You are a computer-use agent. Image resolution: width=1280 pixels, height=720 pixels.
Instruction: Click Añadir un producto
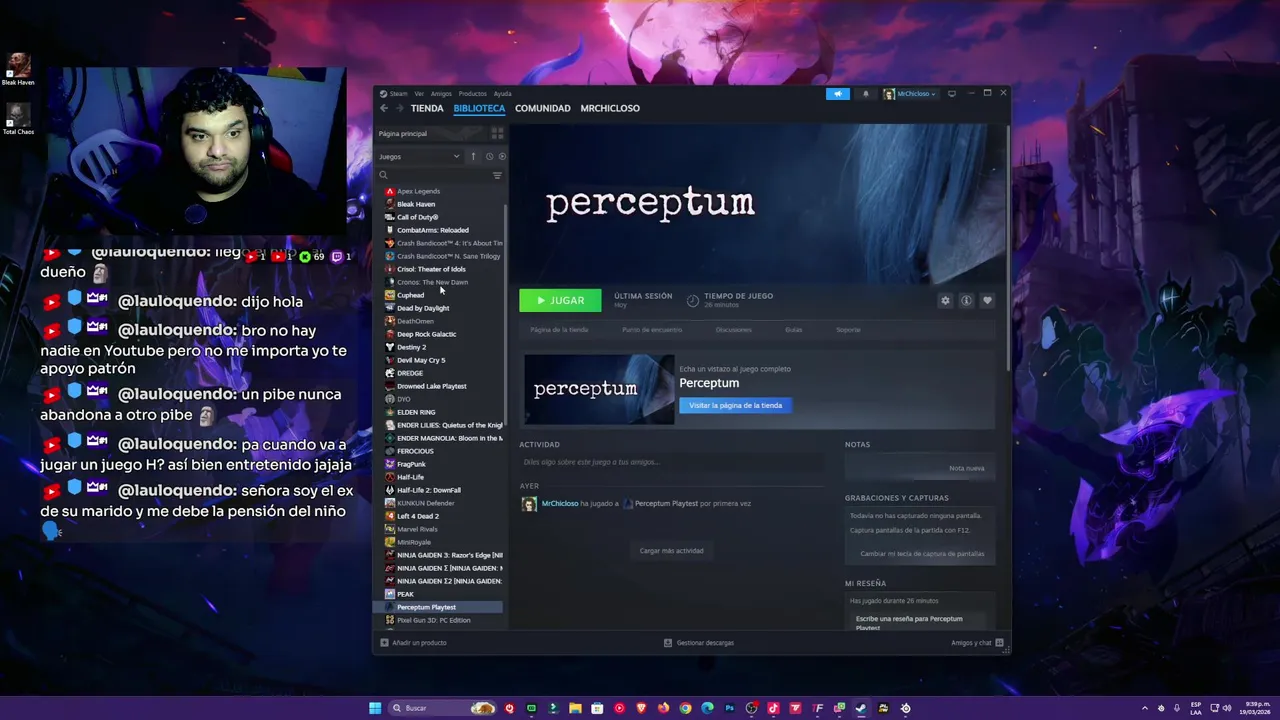pos(414,642)
